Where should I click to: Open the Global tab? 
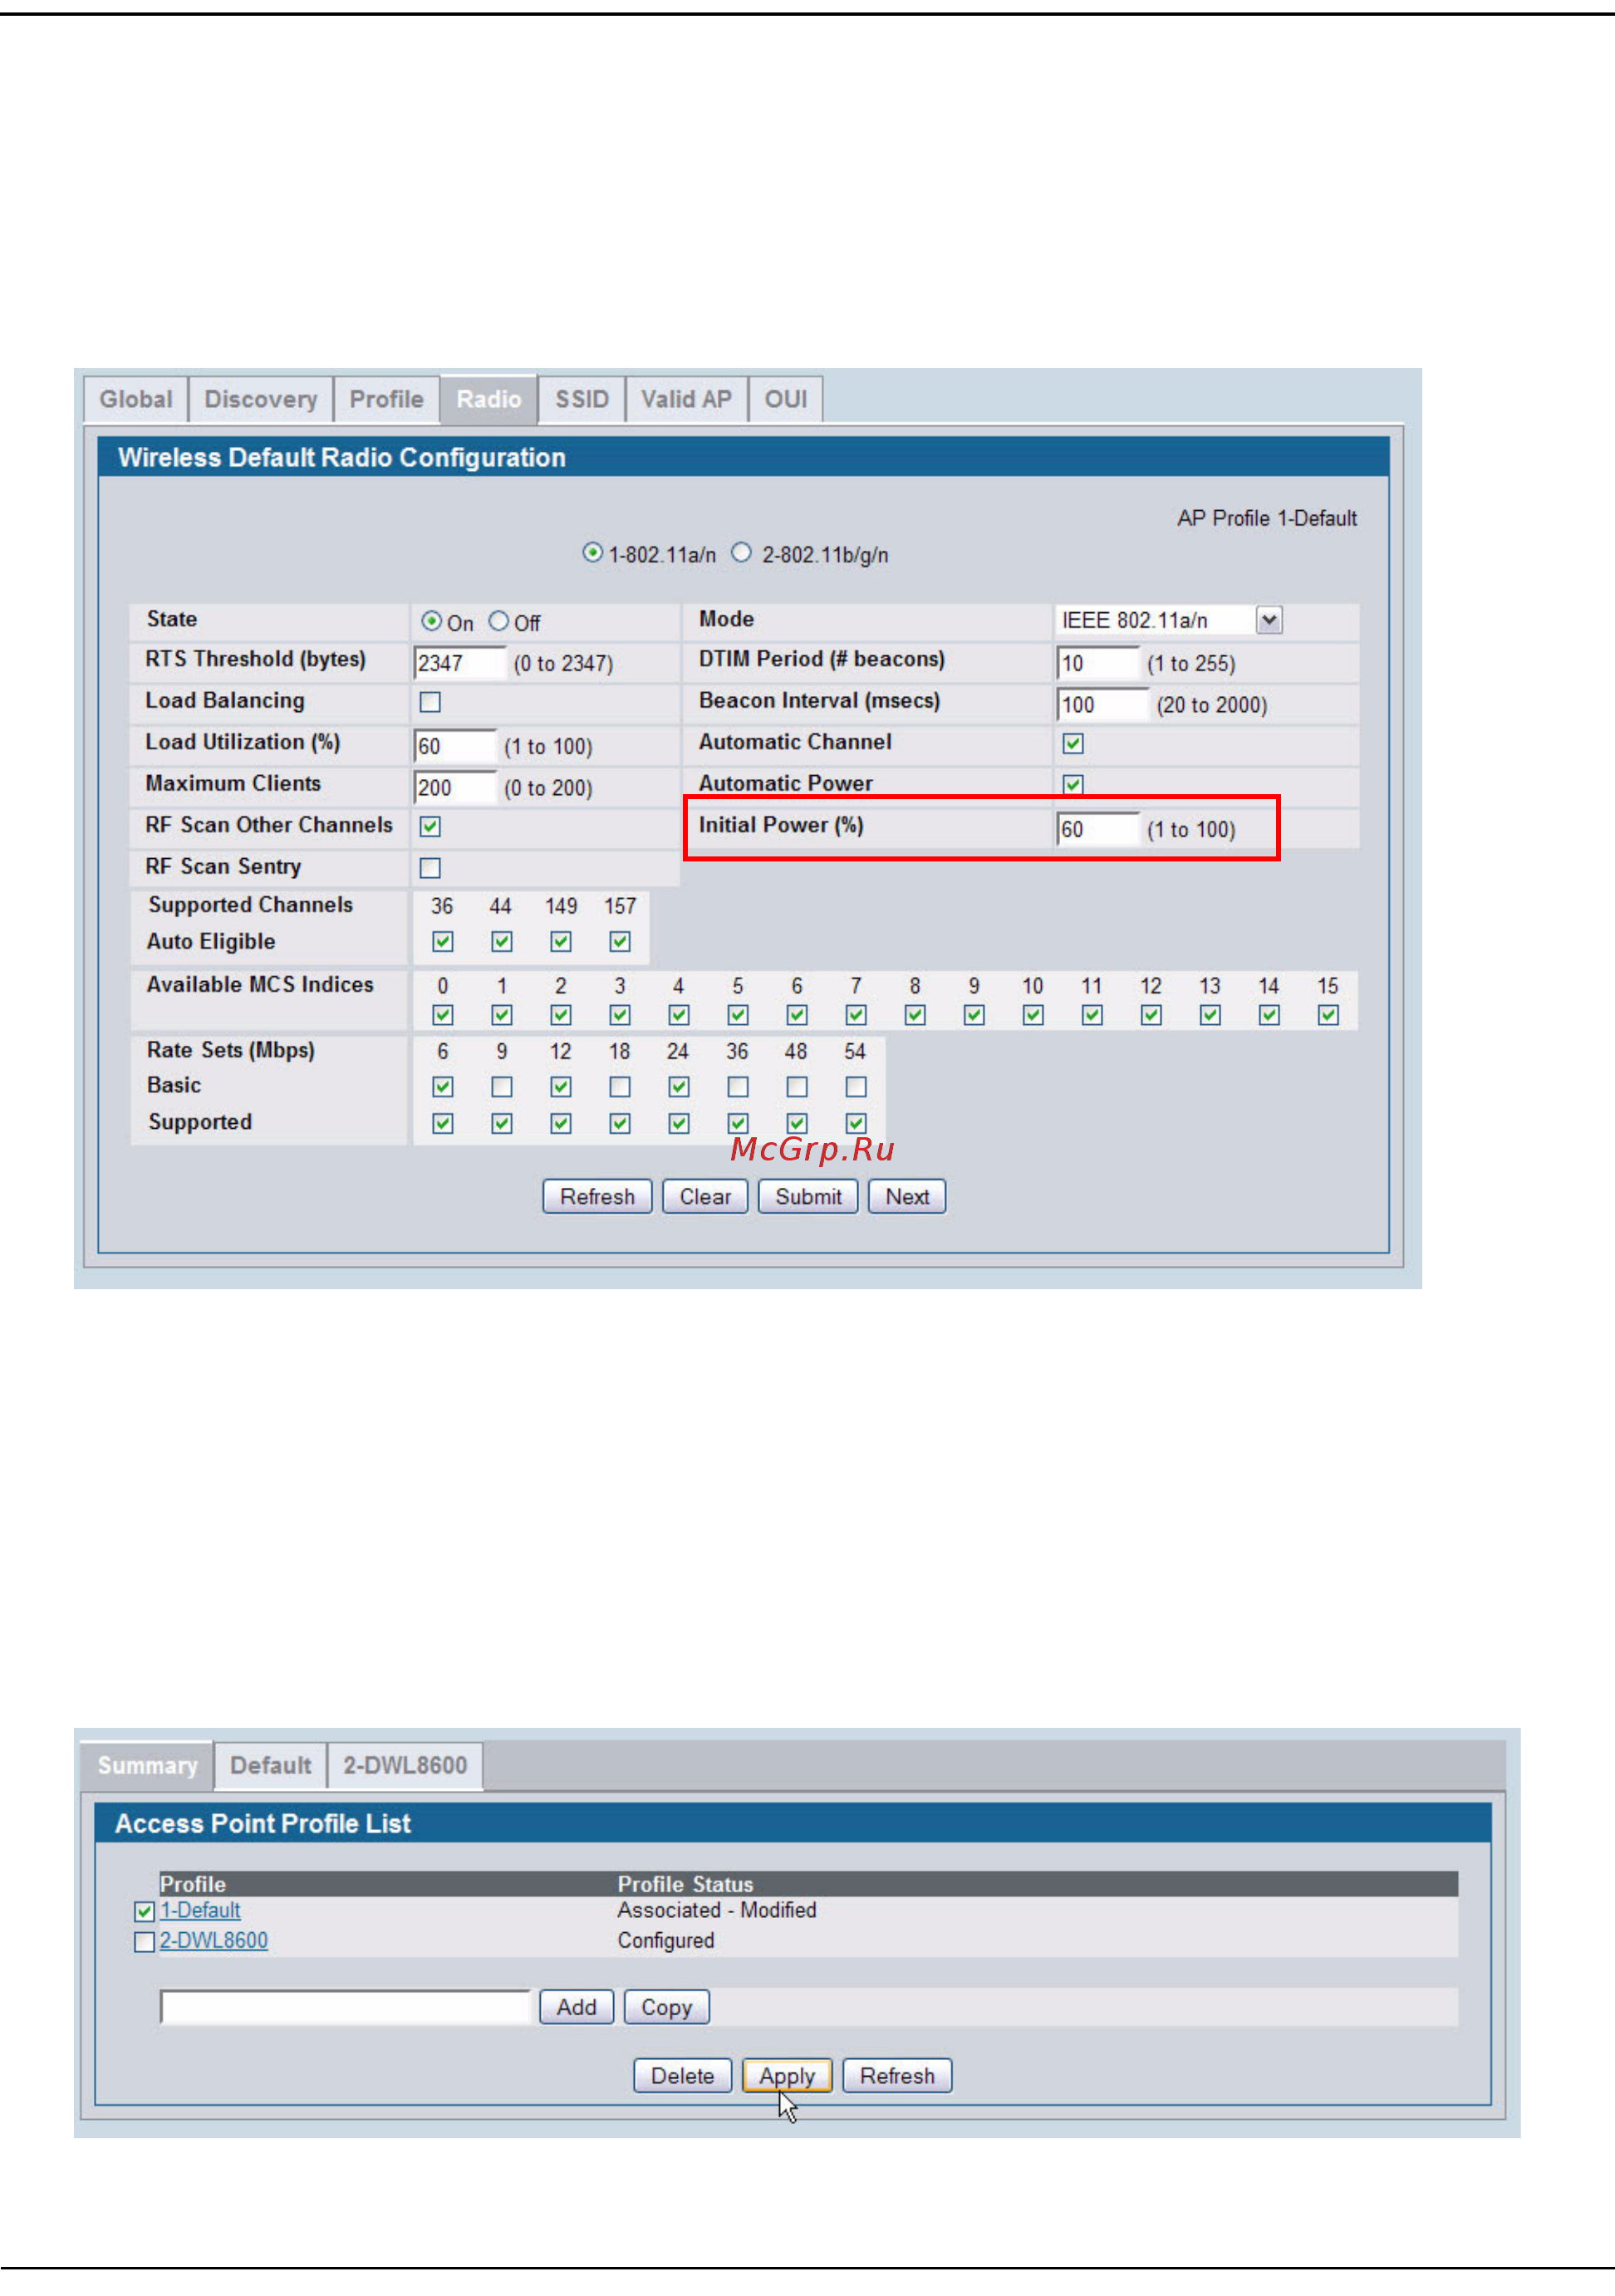(x=136, y=399)
